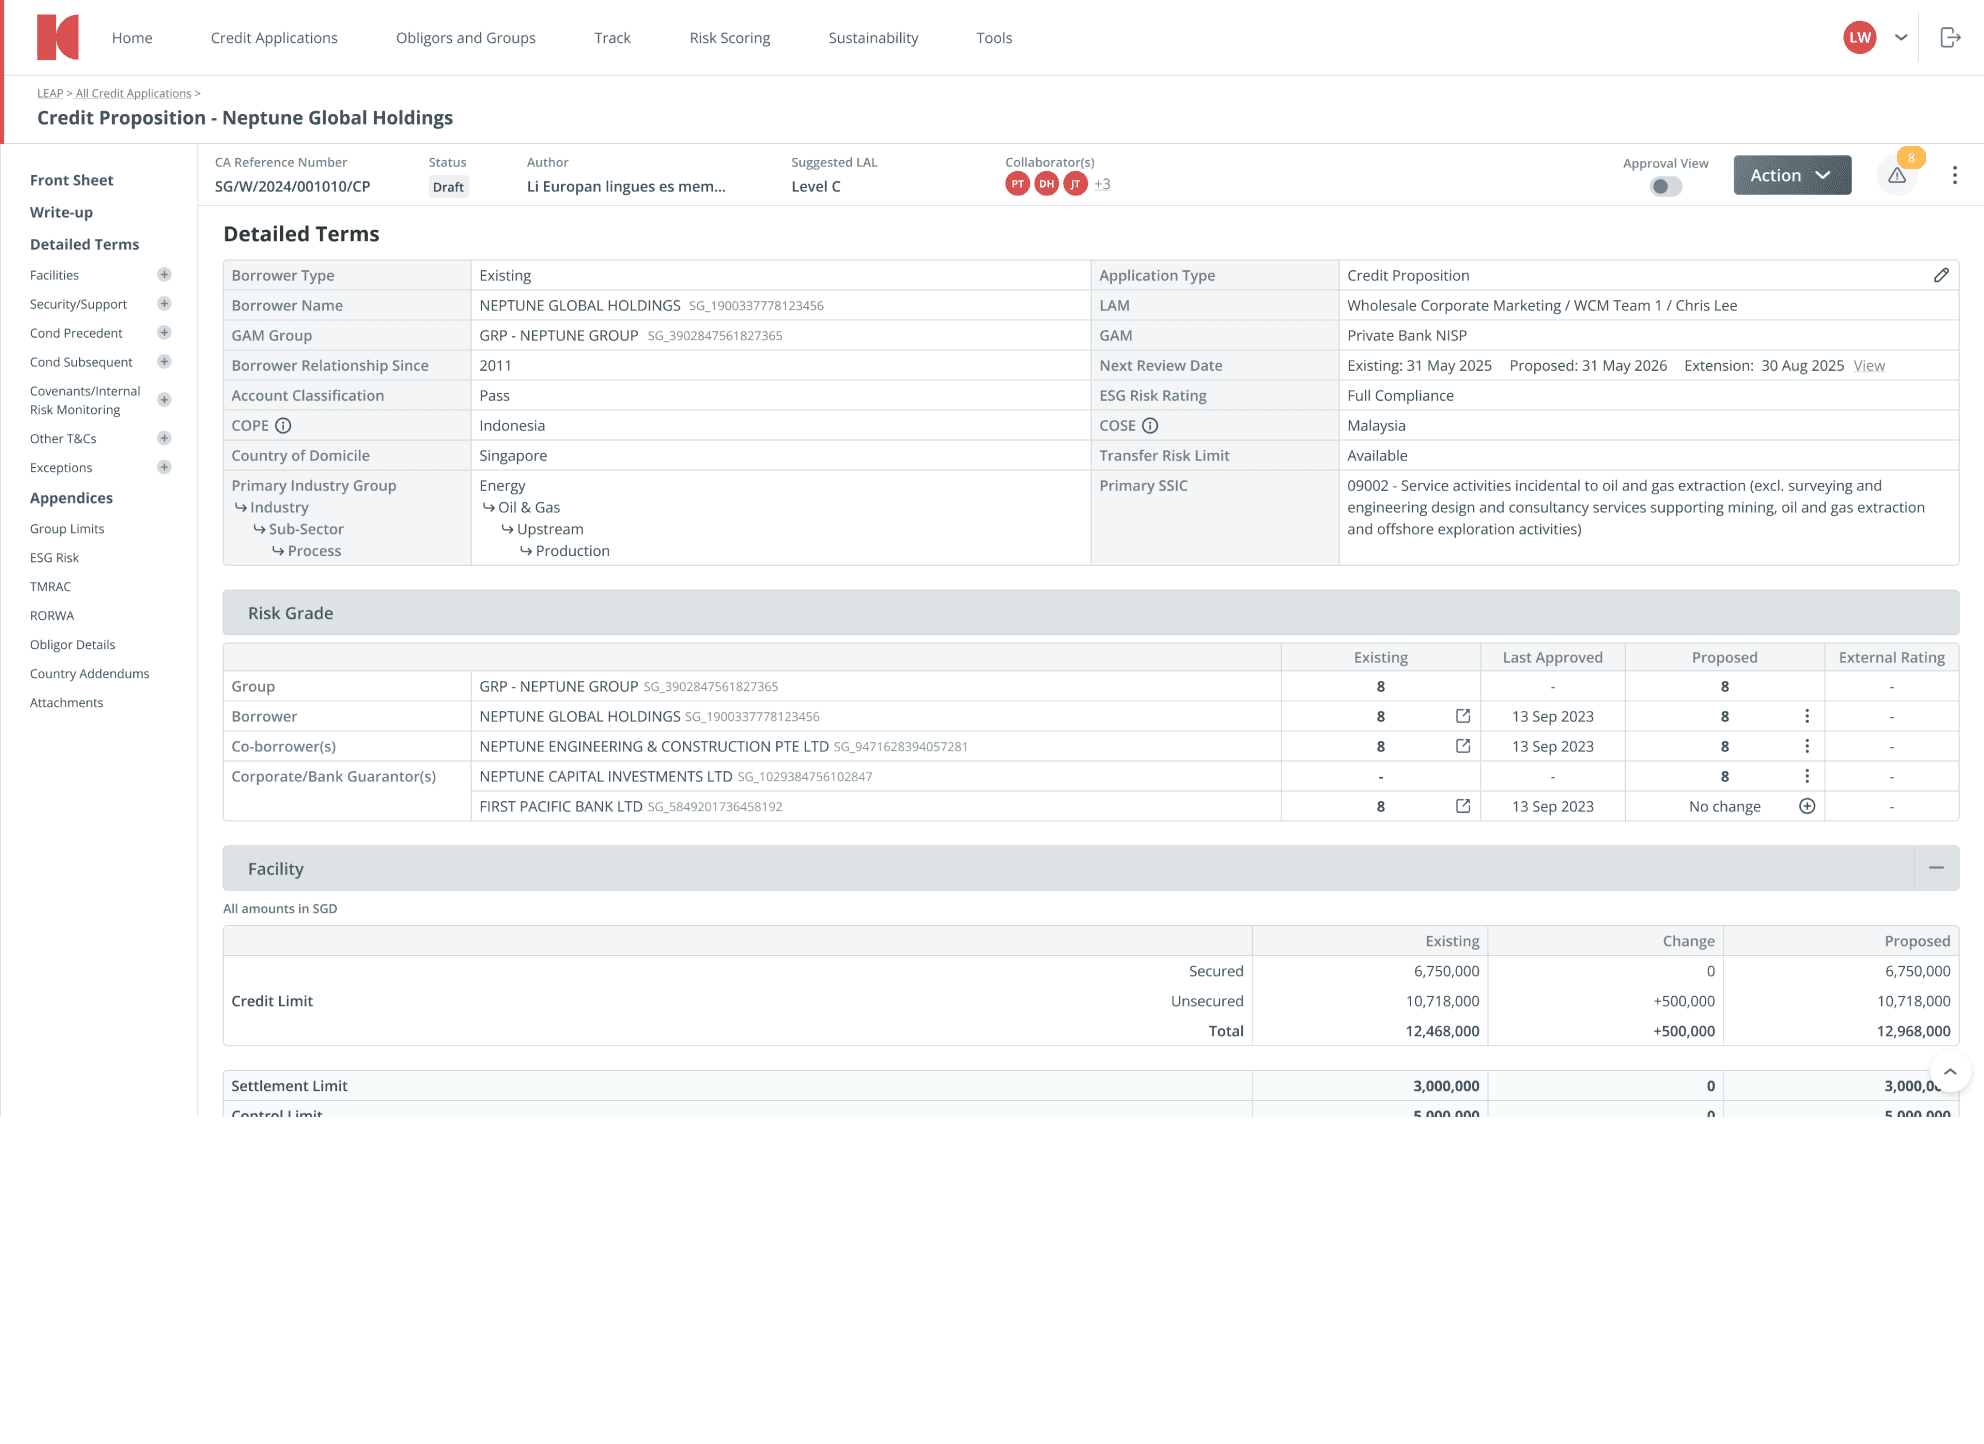This screenshot has height=1444, width=1984.
Task: Click the logout icon in top bar
Action: pyautogui.click(x=1950, y=38)
